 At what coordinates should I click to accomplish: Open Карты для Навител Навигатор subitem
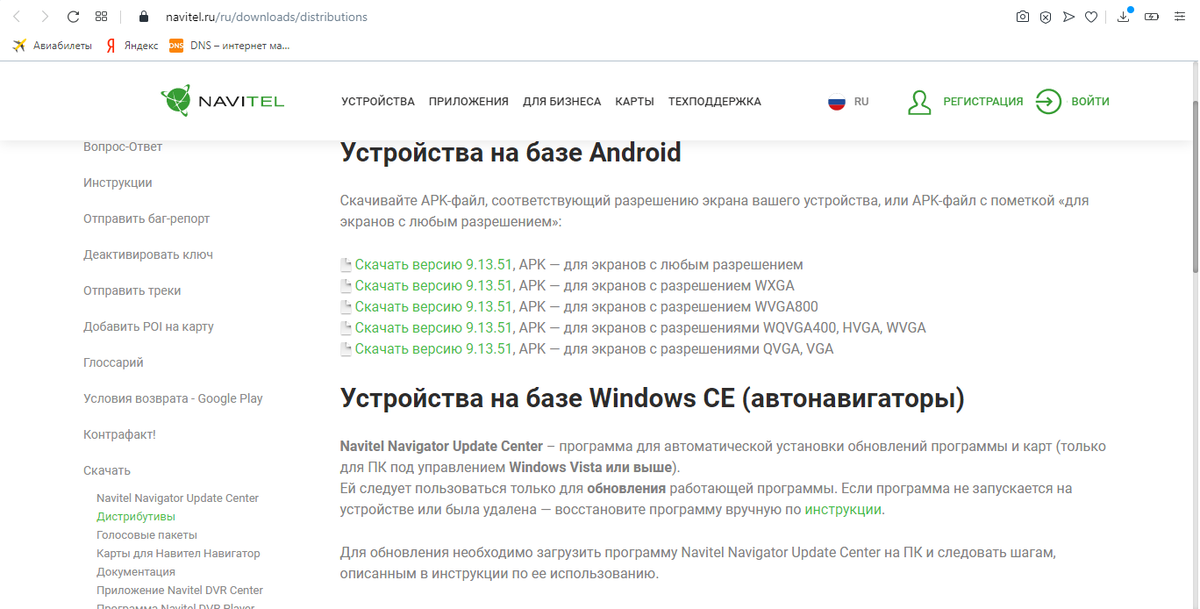pyautogui.click(x=178, y=553)
